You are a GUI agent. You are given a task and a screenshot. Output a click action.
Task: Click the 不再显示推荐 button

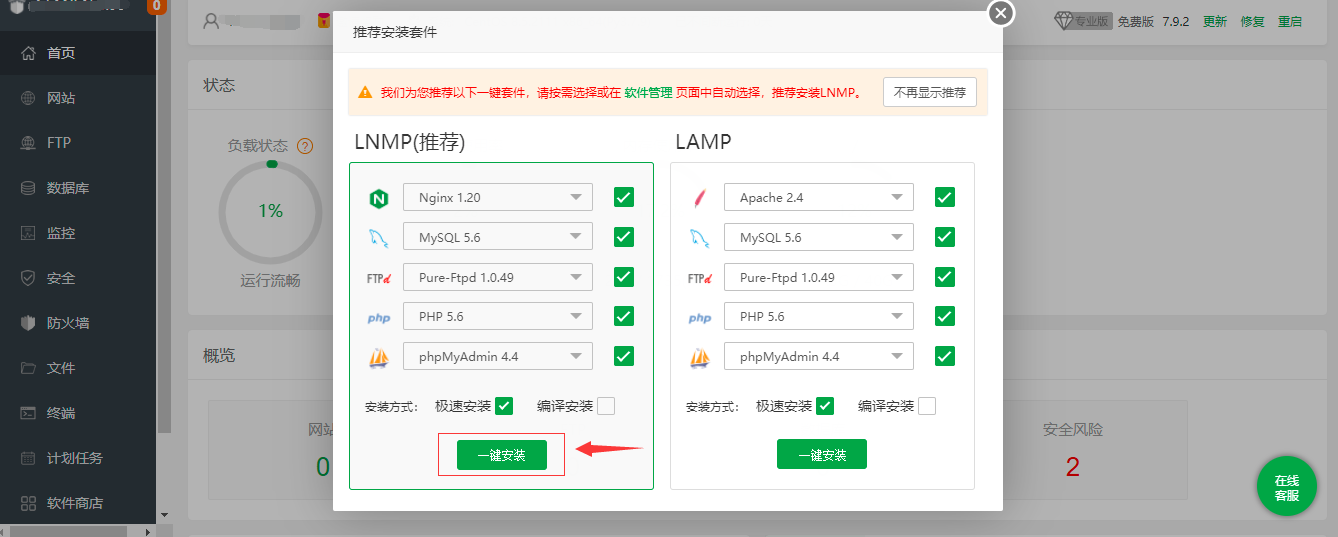tap(930, 92)
